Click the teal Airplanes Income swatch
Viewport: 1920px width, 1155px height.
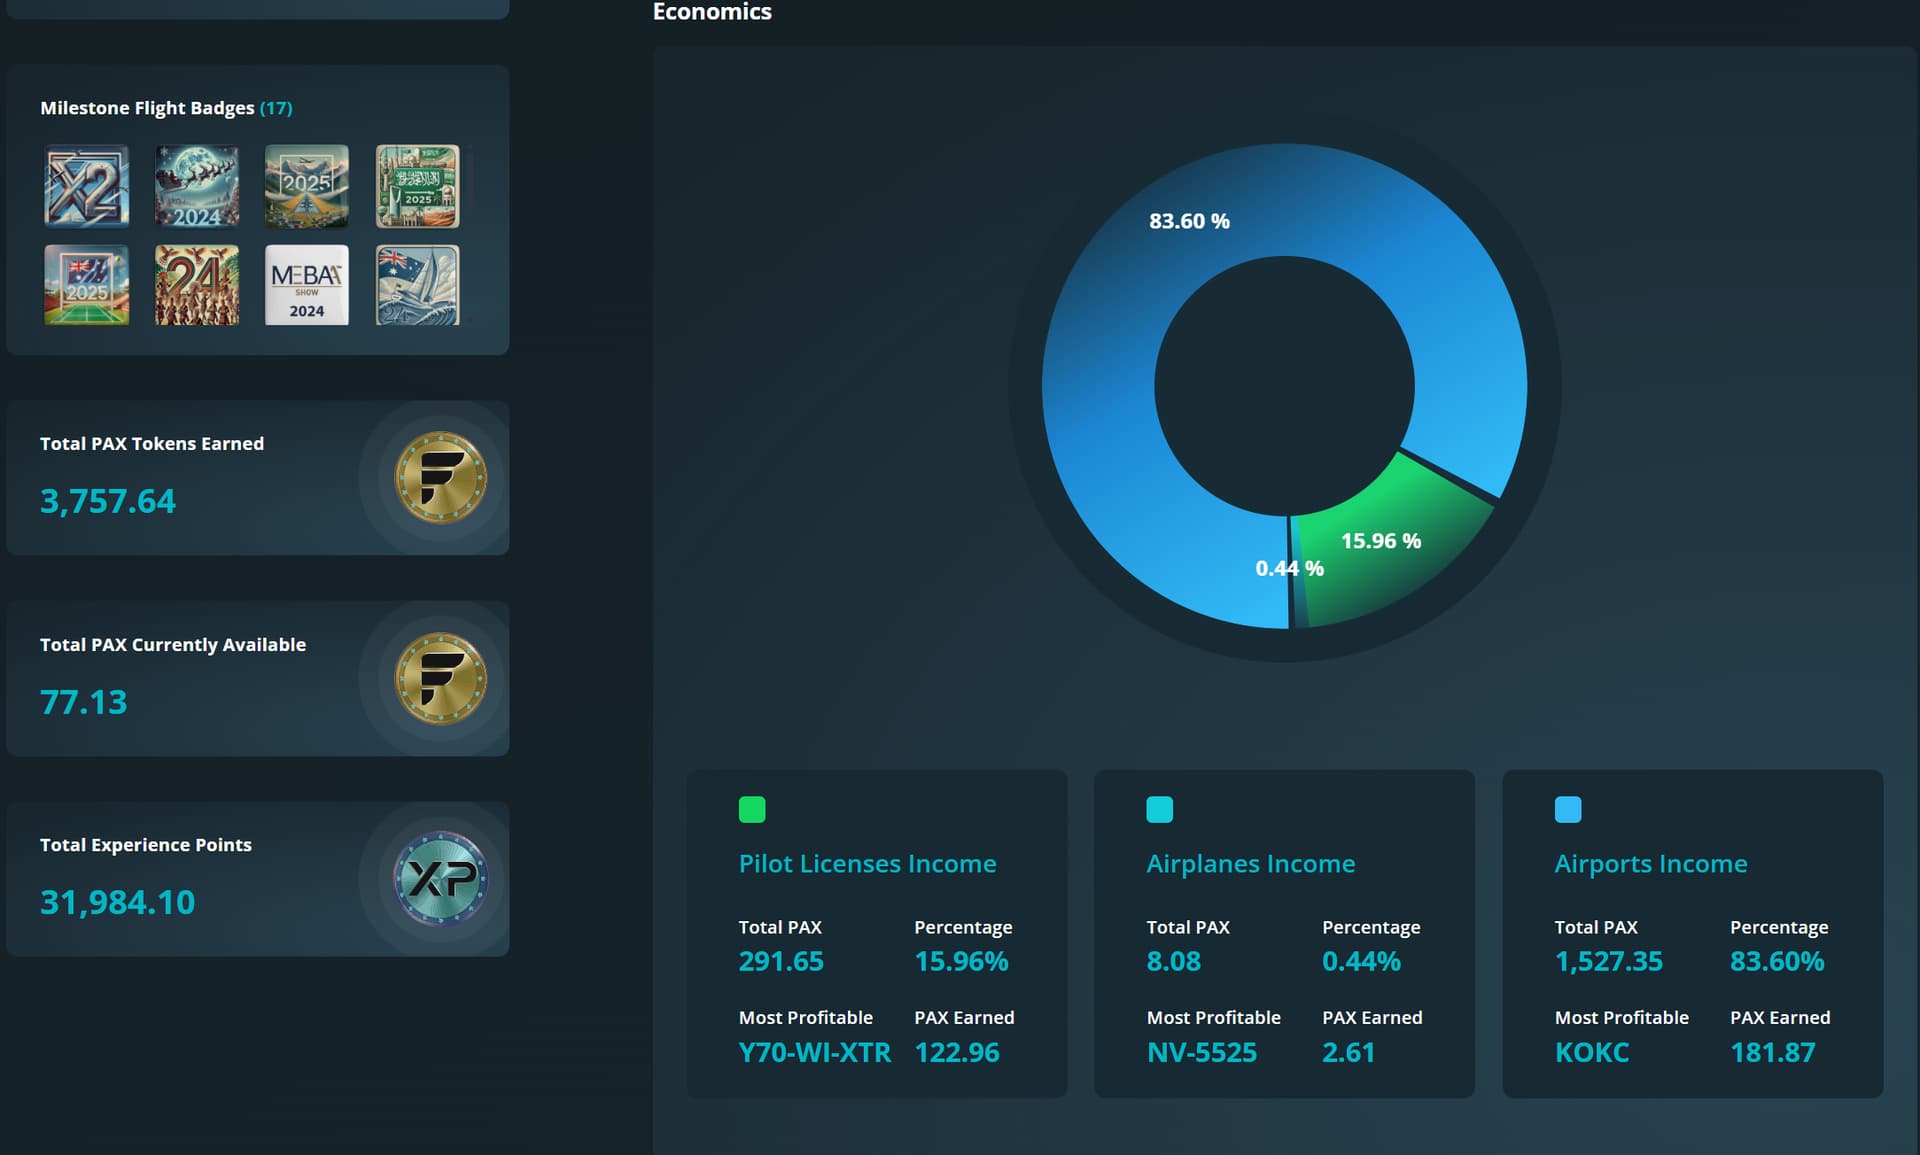point(1159,809)
